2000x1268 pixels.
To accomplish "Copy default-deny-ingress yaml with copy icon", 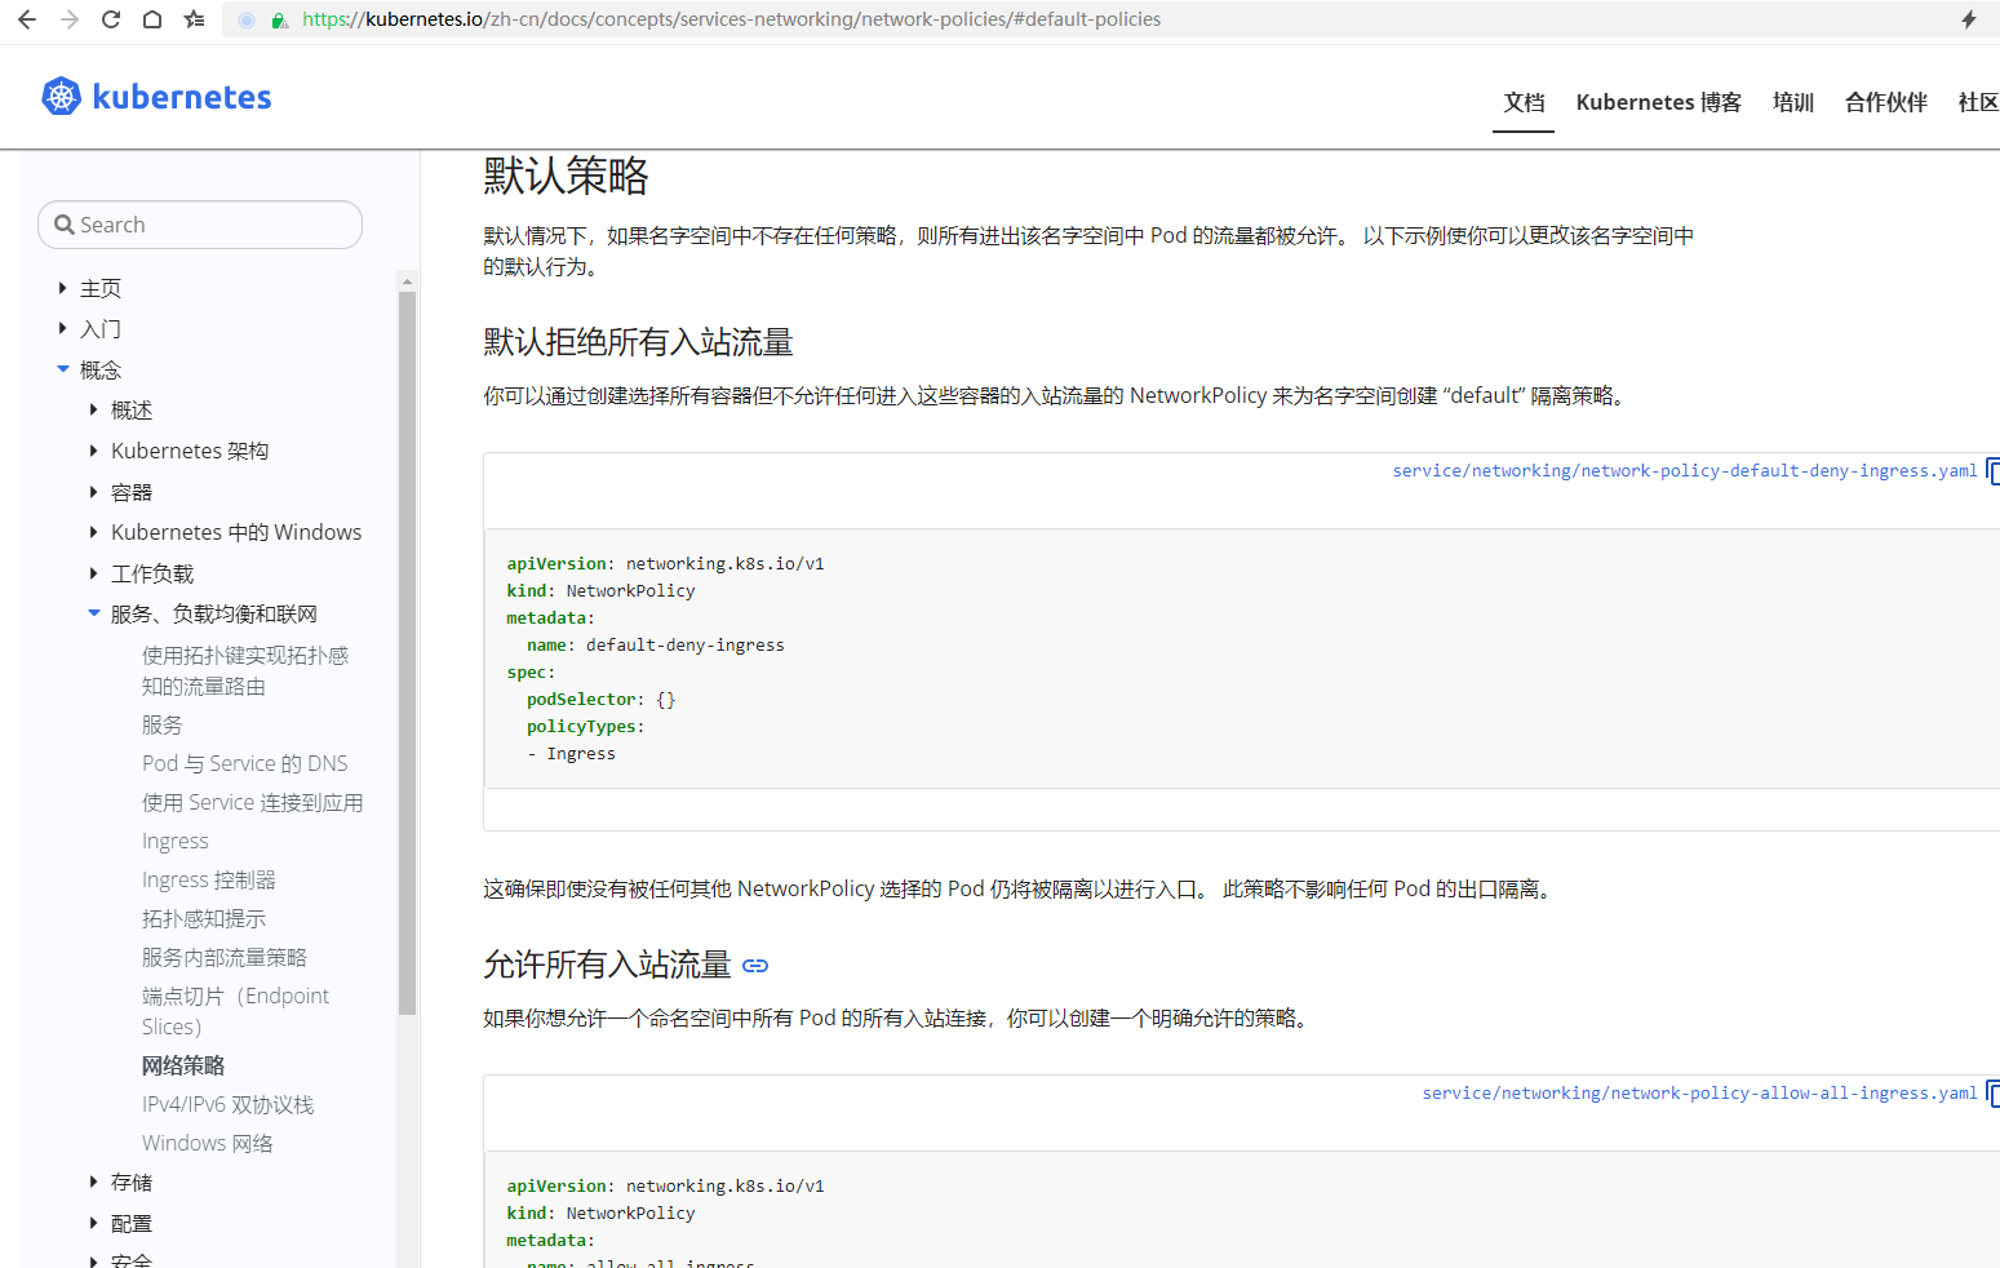I will [1993, 470].
